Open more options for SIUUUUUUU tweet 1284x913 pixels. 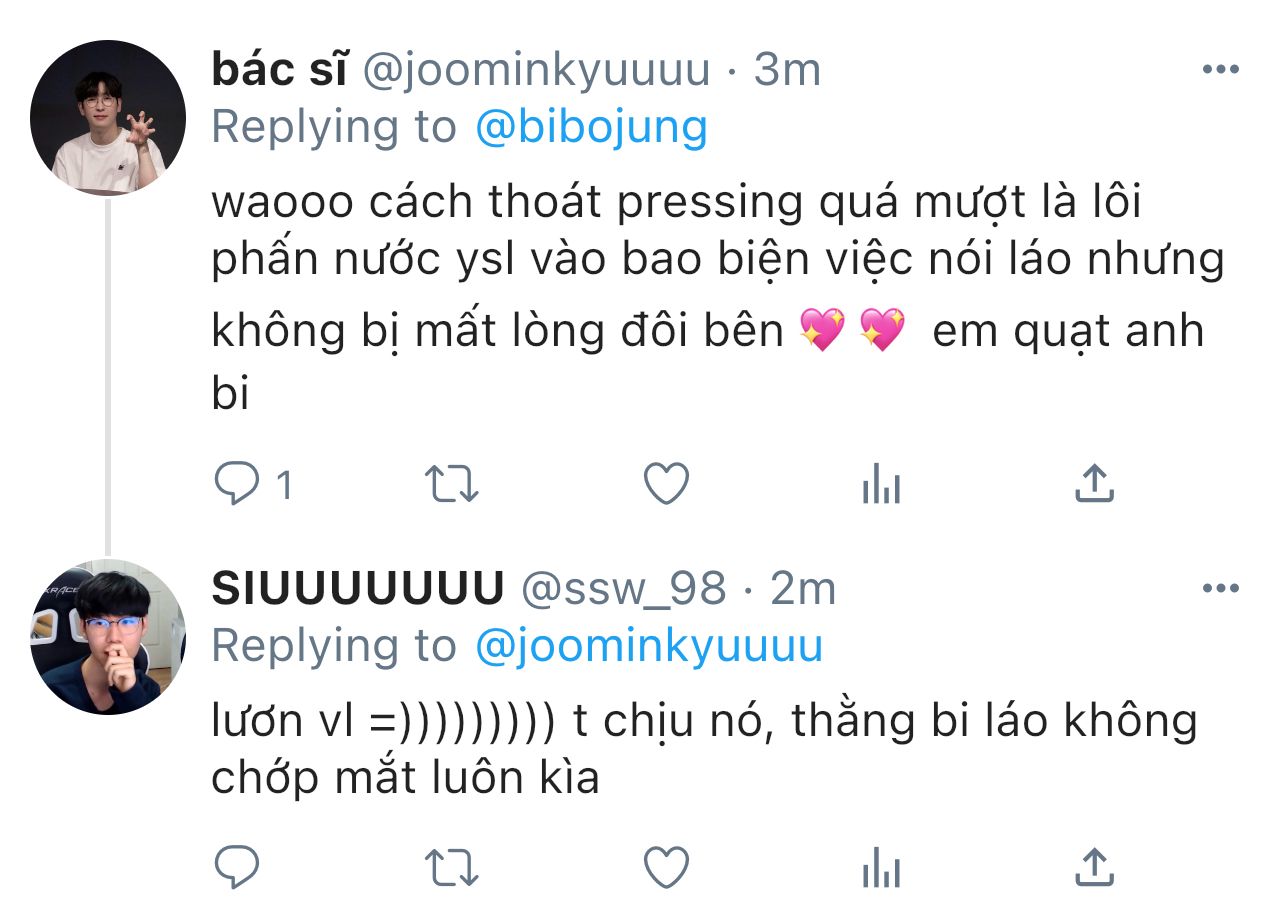pos(1220,589)
